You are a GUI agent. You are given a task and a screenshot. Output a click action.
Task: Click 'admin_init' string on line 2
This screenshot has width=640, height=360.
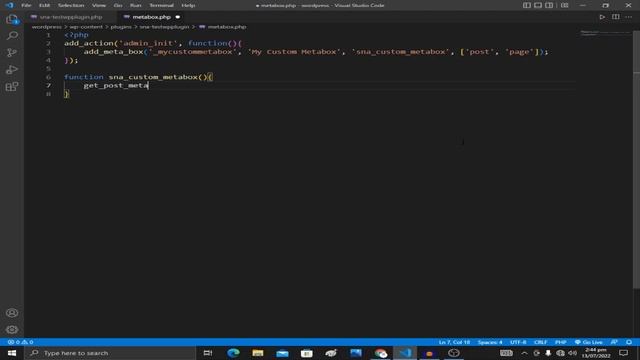click(x=149, y=43)
